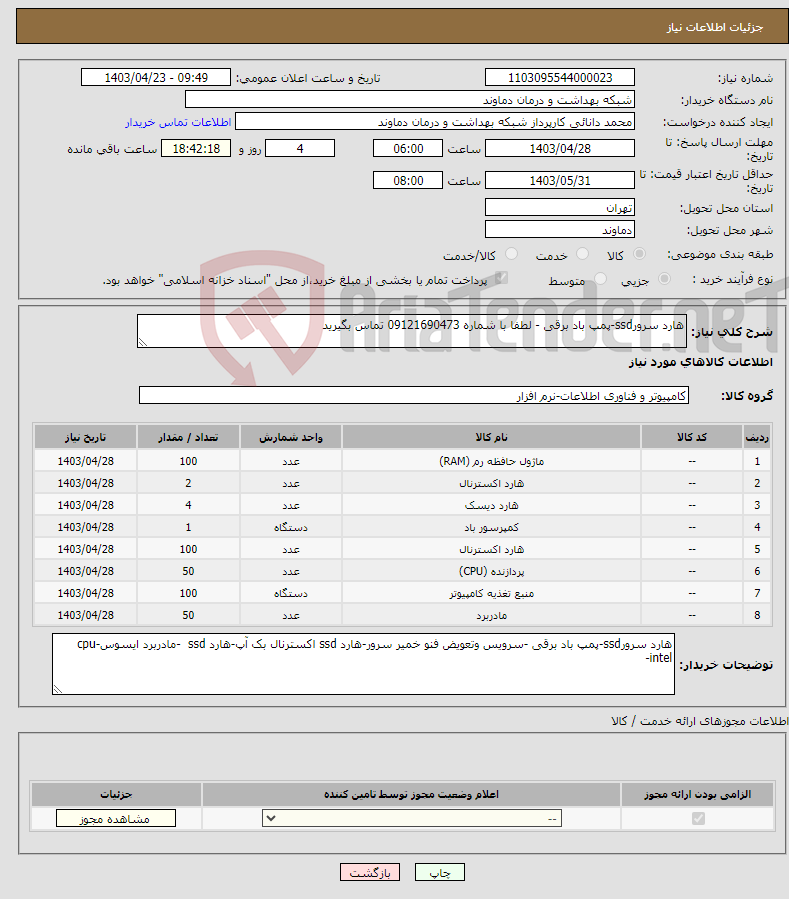The height and width of the screenshot is (899, 789).
Task: Select the مادربرد row
Action: pyautogui.click(x=403, y=615)
